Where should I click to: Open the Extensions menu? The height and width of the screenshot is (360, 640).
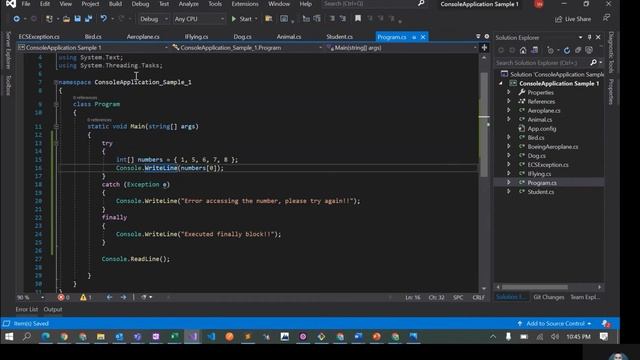(245, 4)
